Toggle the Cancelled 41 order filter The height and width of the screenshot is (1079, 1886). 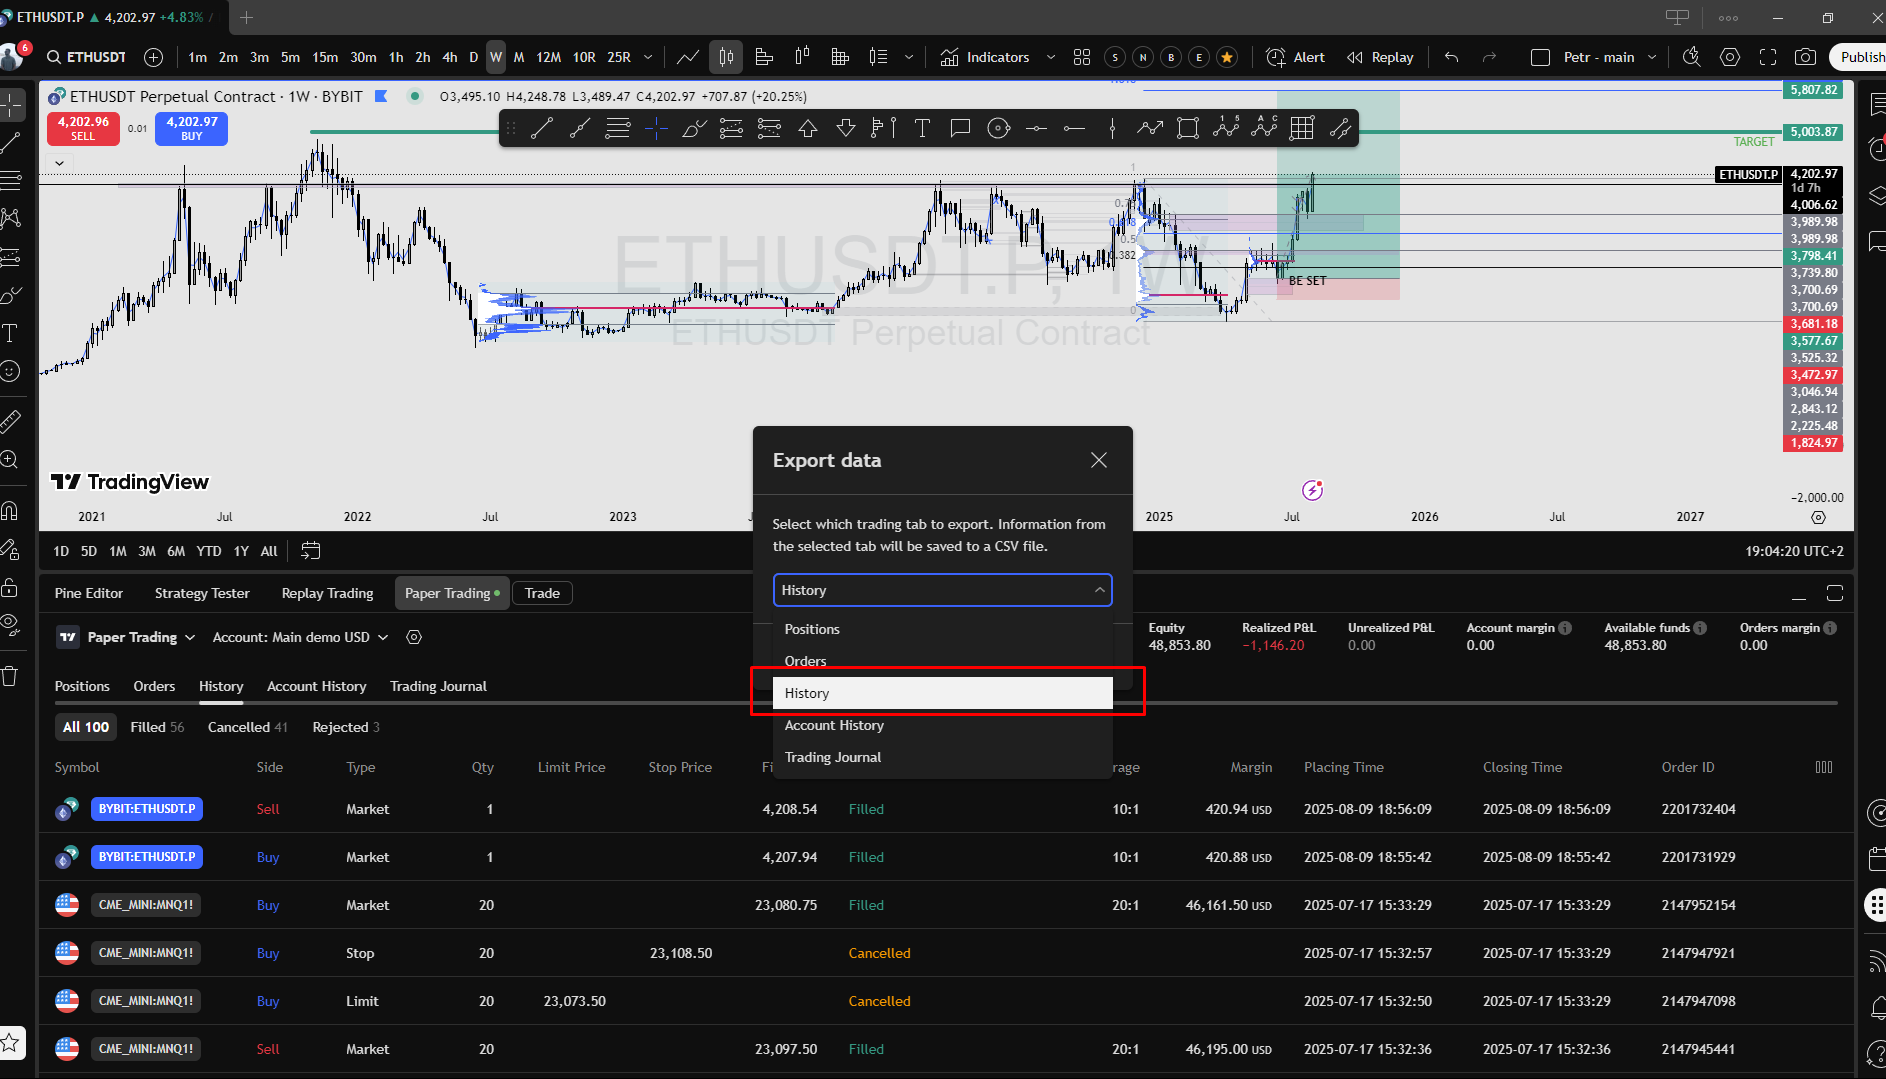tap(247, 727)
